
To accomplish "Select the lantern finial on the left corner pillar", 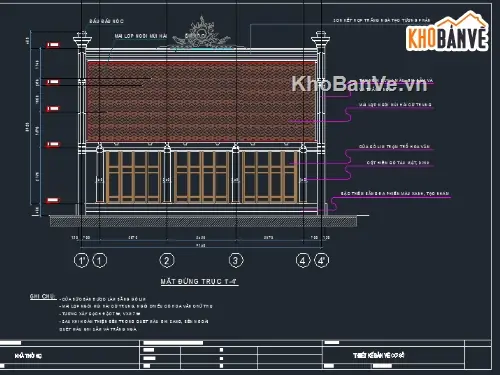I will pos(82,40).
